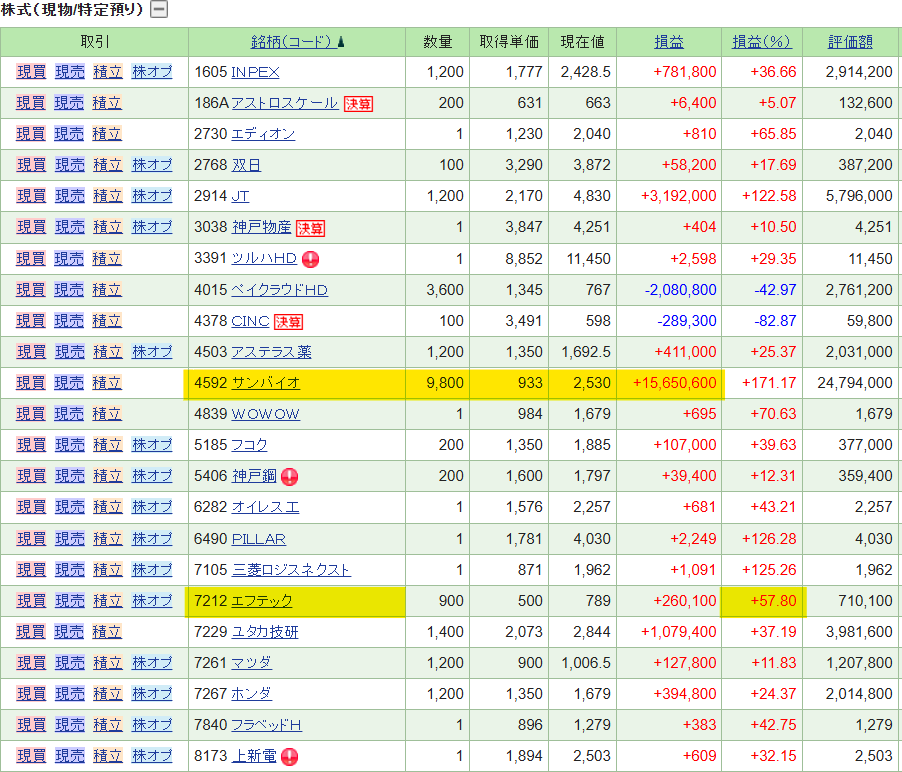Click the red alert icon beside 神戸鋼
The image size is (902, 772).
pyautogui.click(x=289, y=477)
